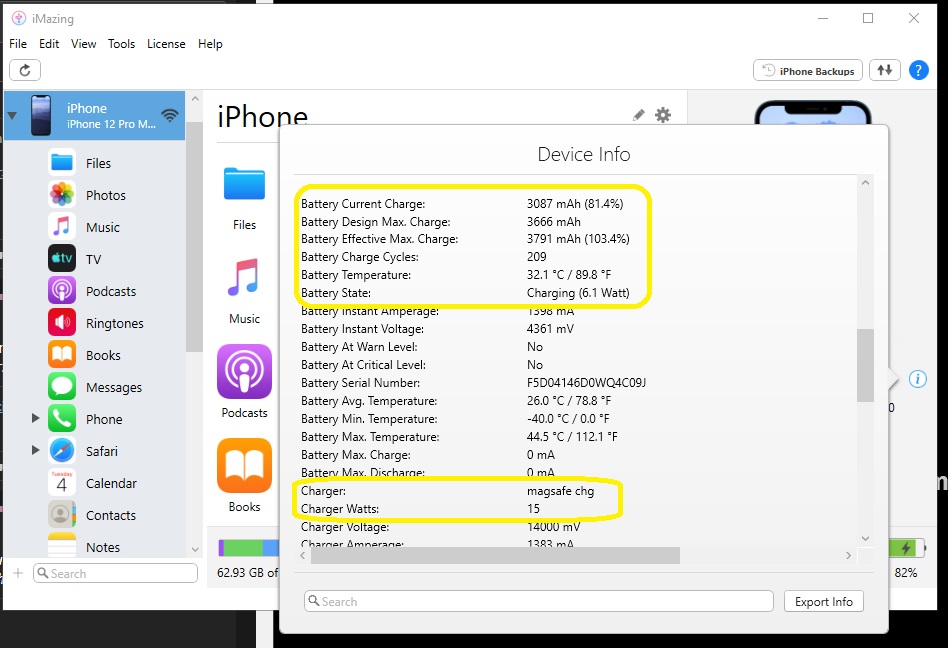Open the Tools menu
Screen dimensions: 948x648
pos(122,44)
